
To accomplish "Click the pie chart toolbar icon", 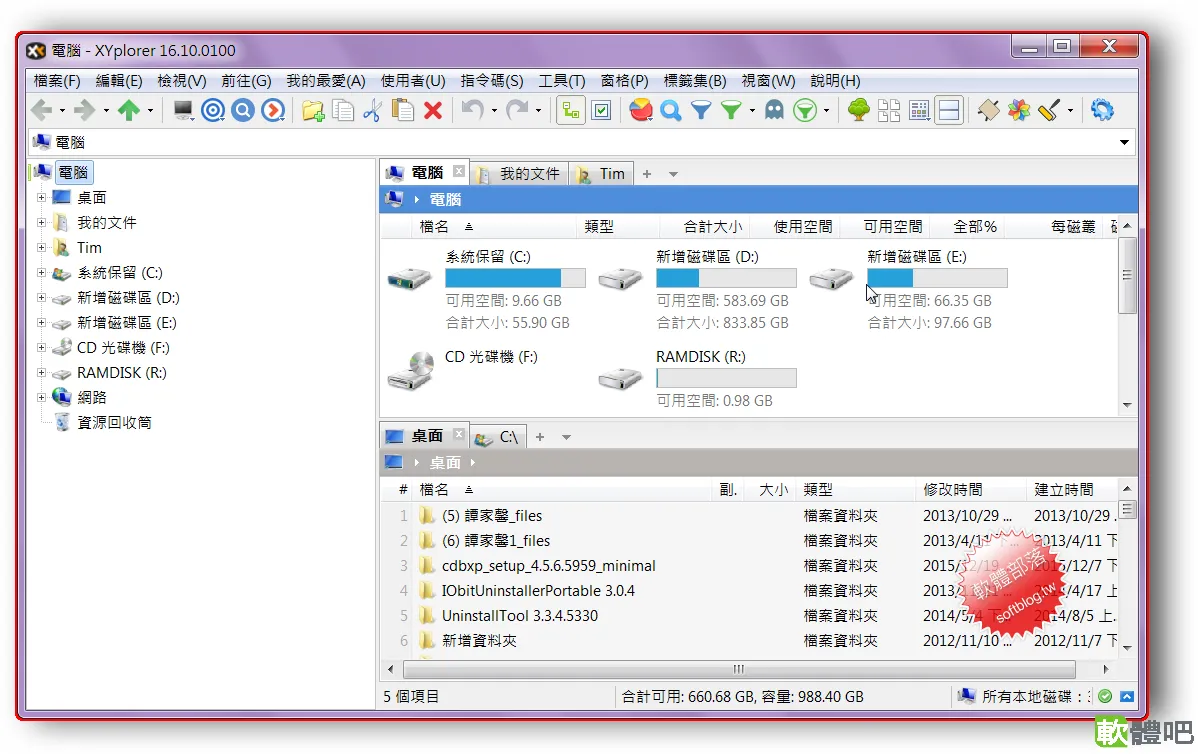I will coord(641,111).
